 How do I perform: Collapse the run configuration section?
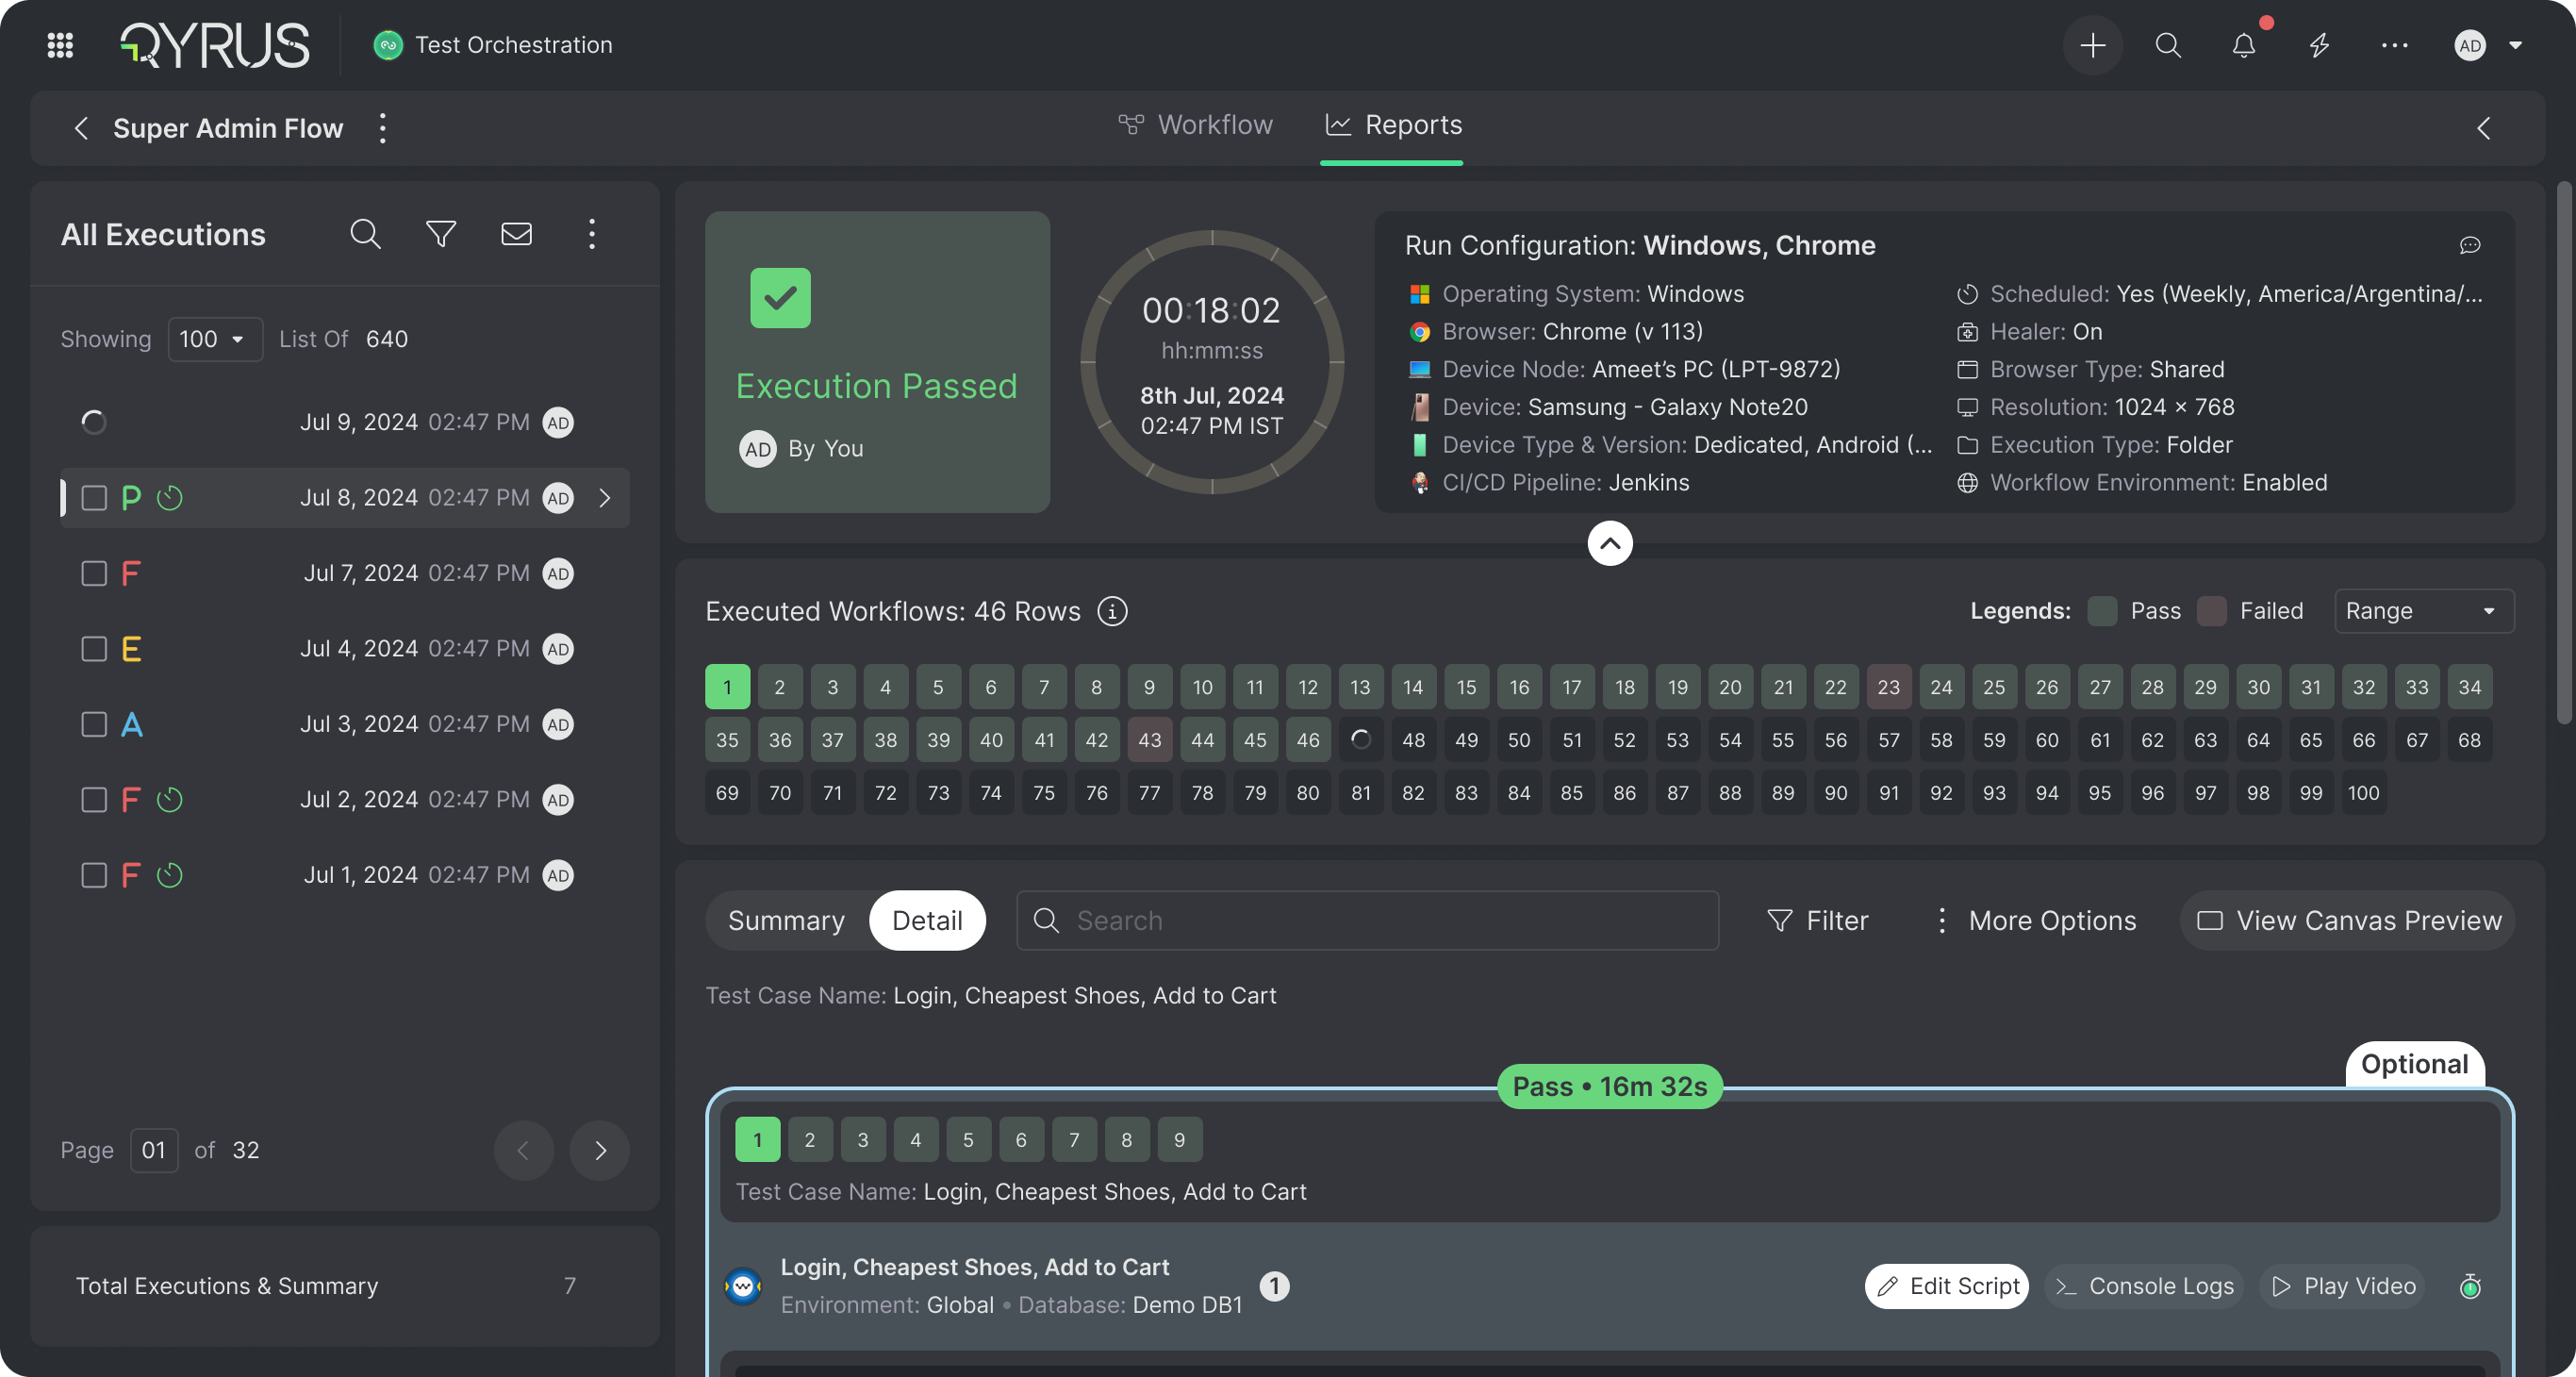coord(1610,543)
